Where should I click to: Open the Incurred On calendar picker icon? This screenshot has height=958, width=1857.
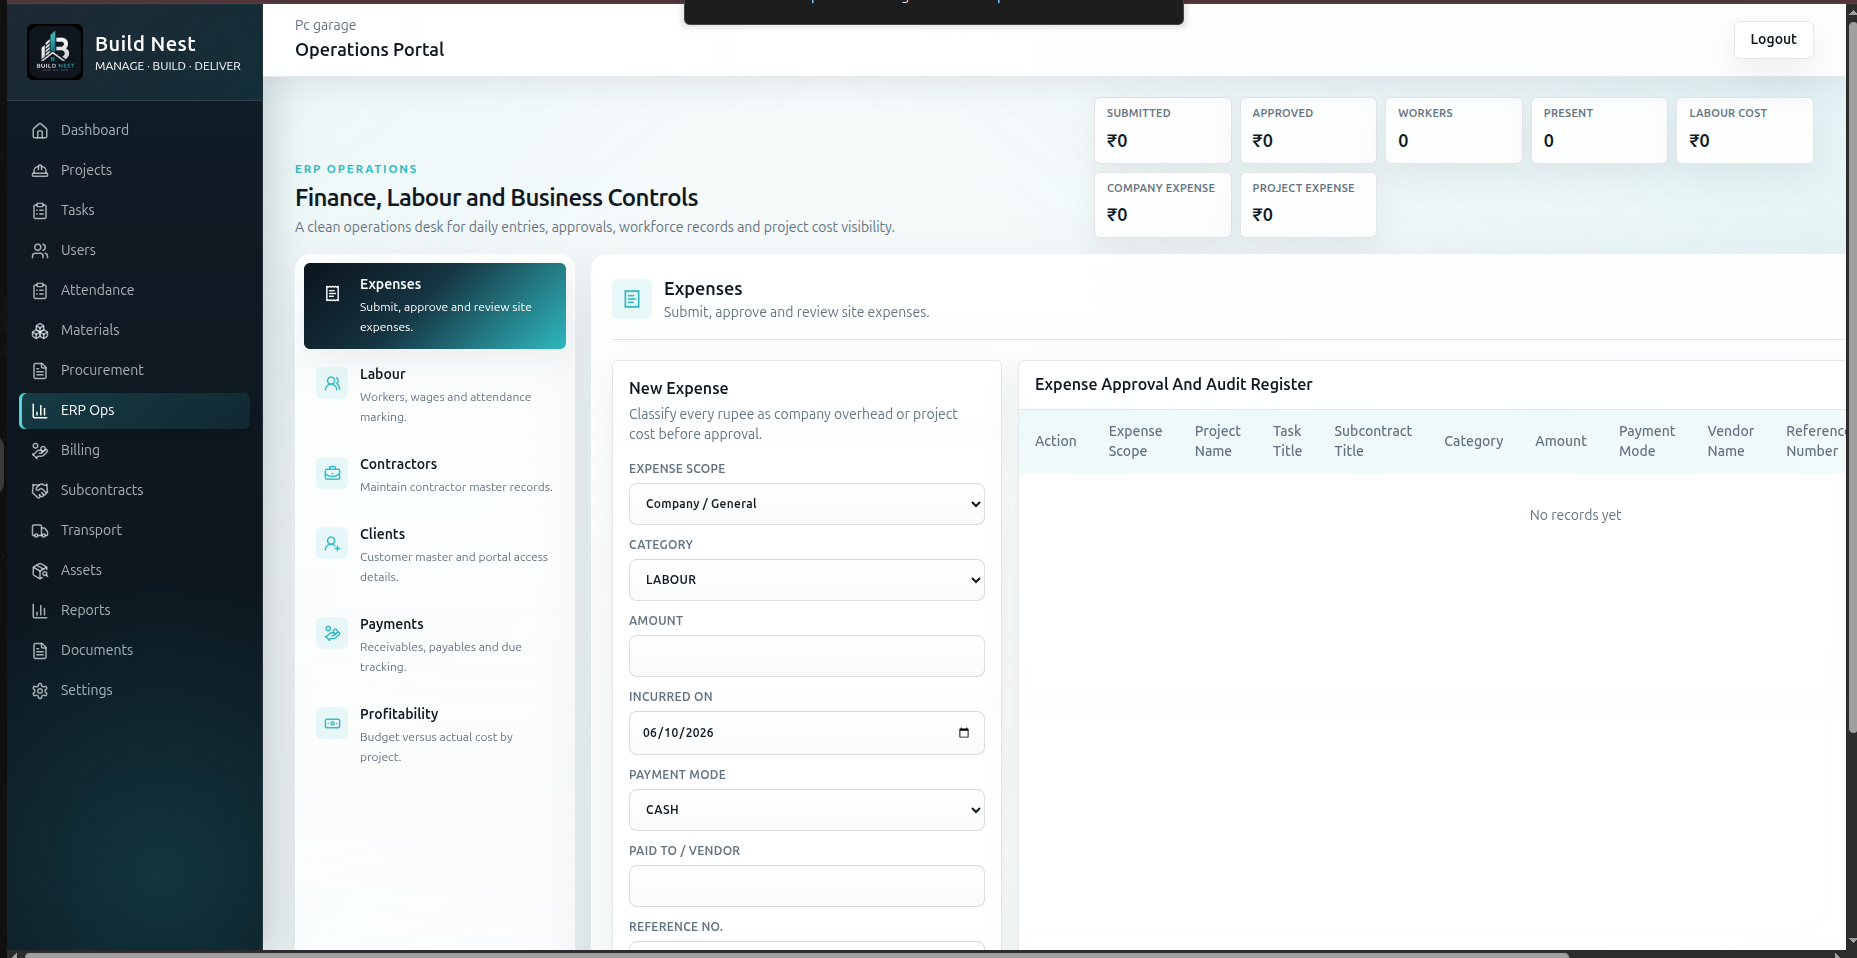point(964,733)
